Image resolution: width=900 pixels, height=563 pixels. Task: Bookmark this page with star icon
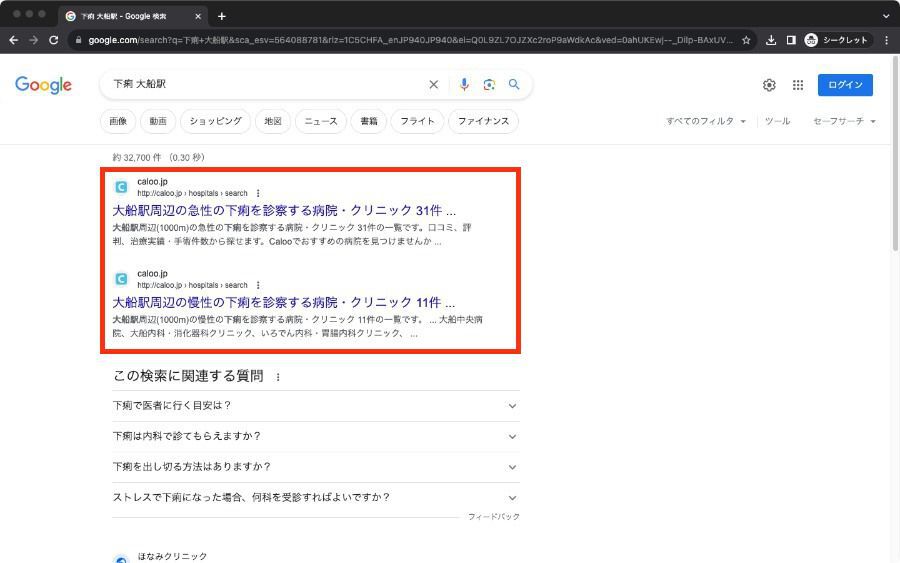(x=746, y=40)
